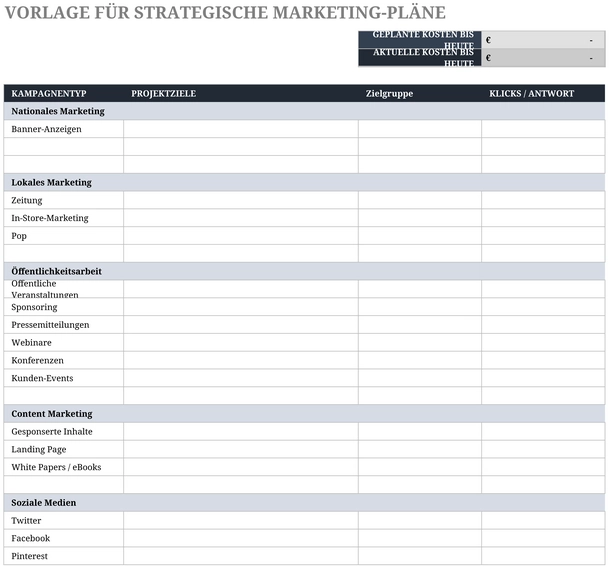
Task: Select the actual costs euro value cell
Action: pos(543,57)
